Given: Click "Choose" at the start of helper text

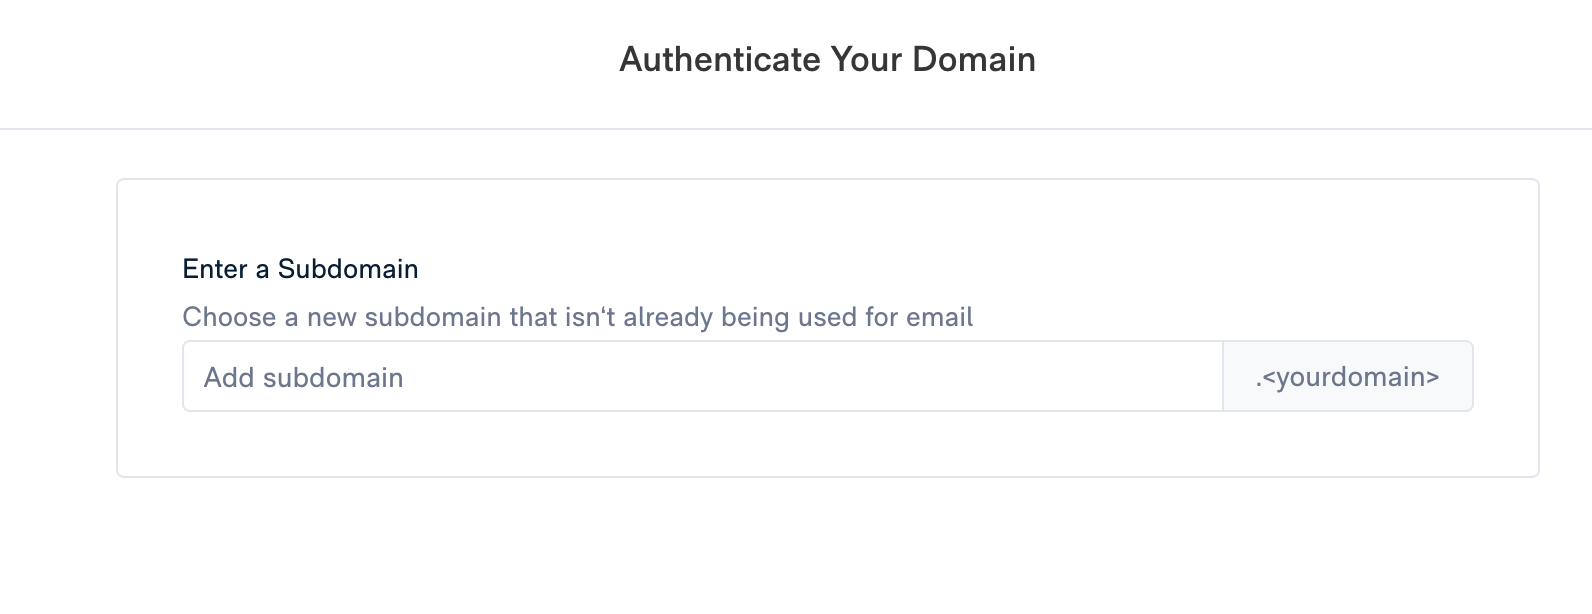Looking at the screenshot, I should click(x=229, y=318).
